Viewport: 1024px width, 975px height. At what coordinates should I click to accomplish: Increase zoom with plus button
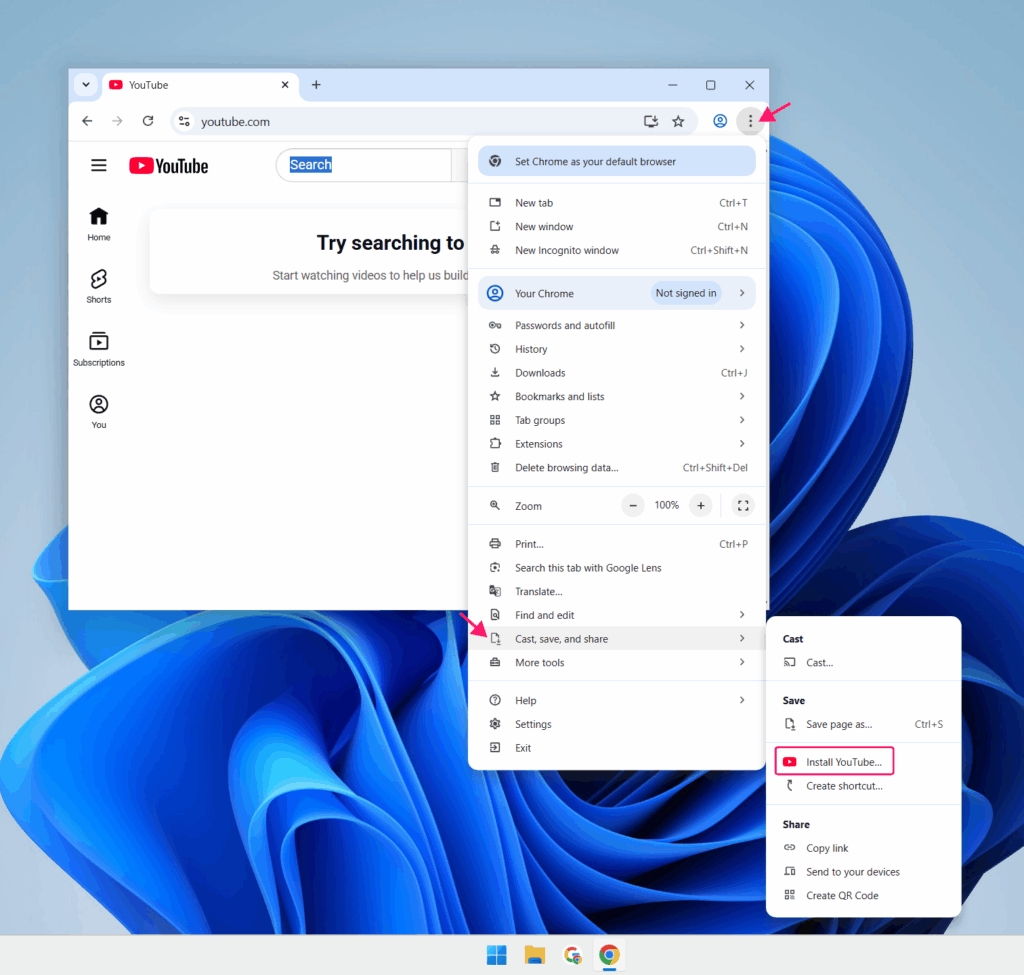coord(701,505)
